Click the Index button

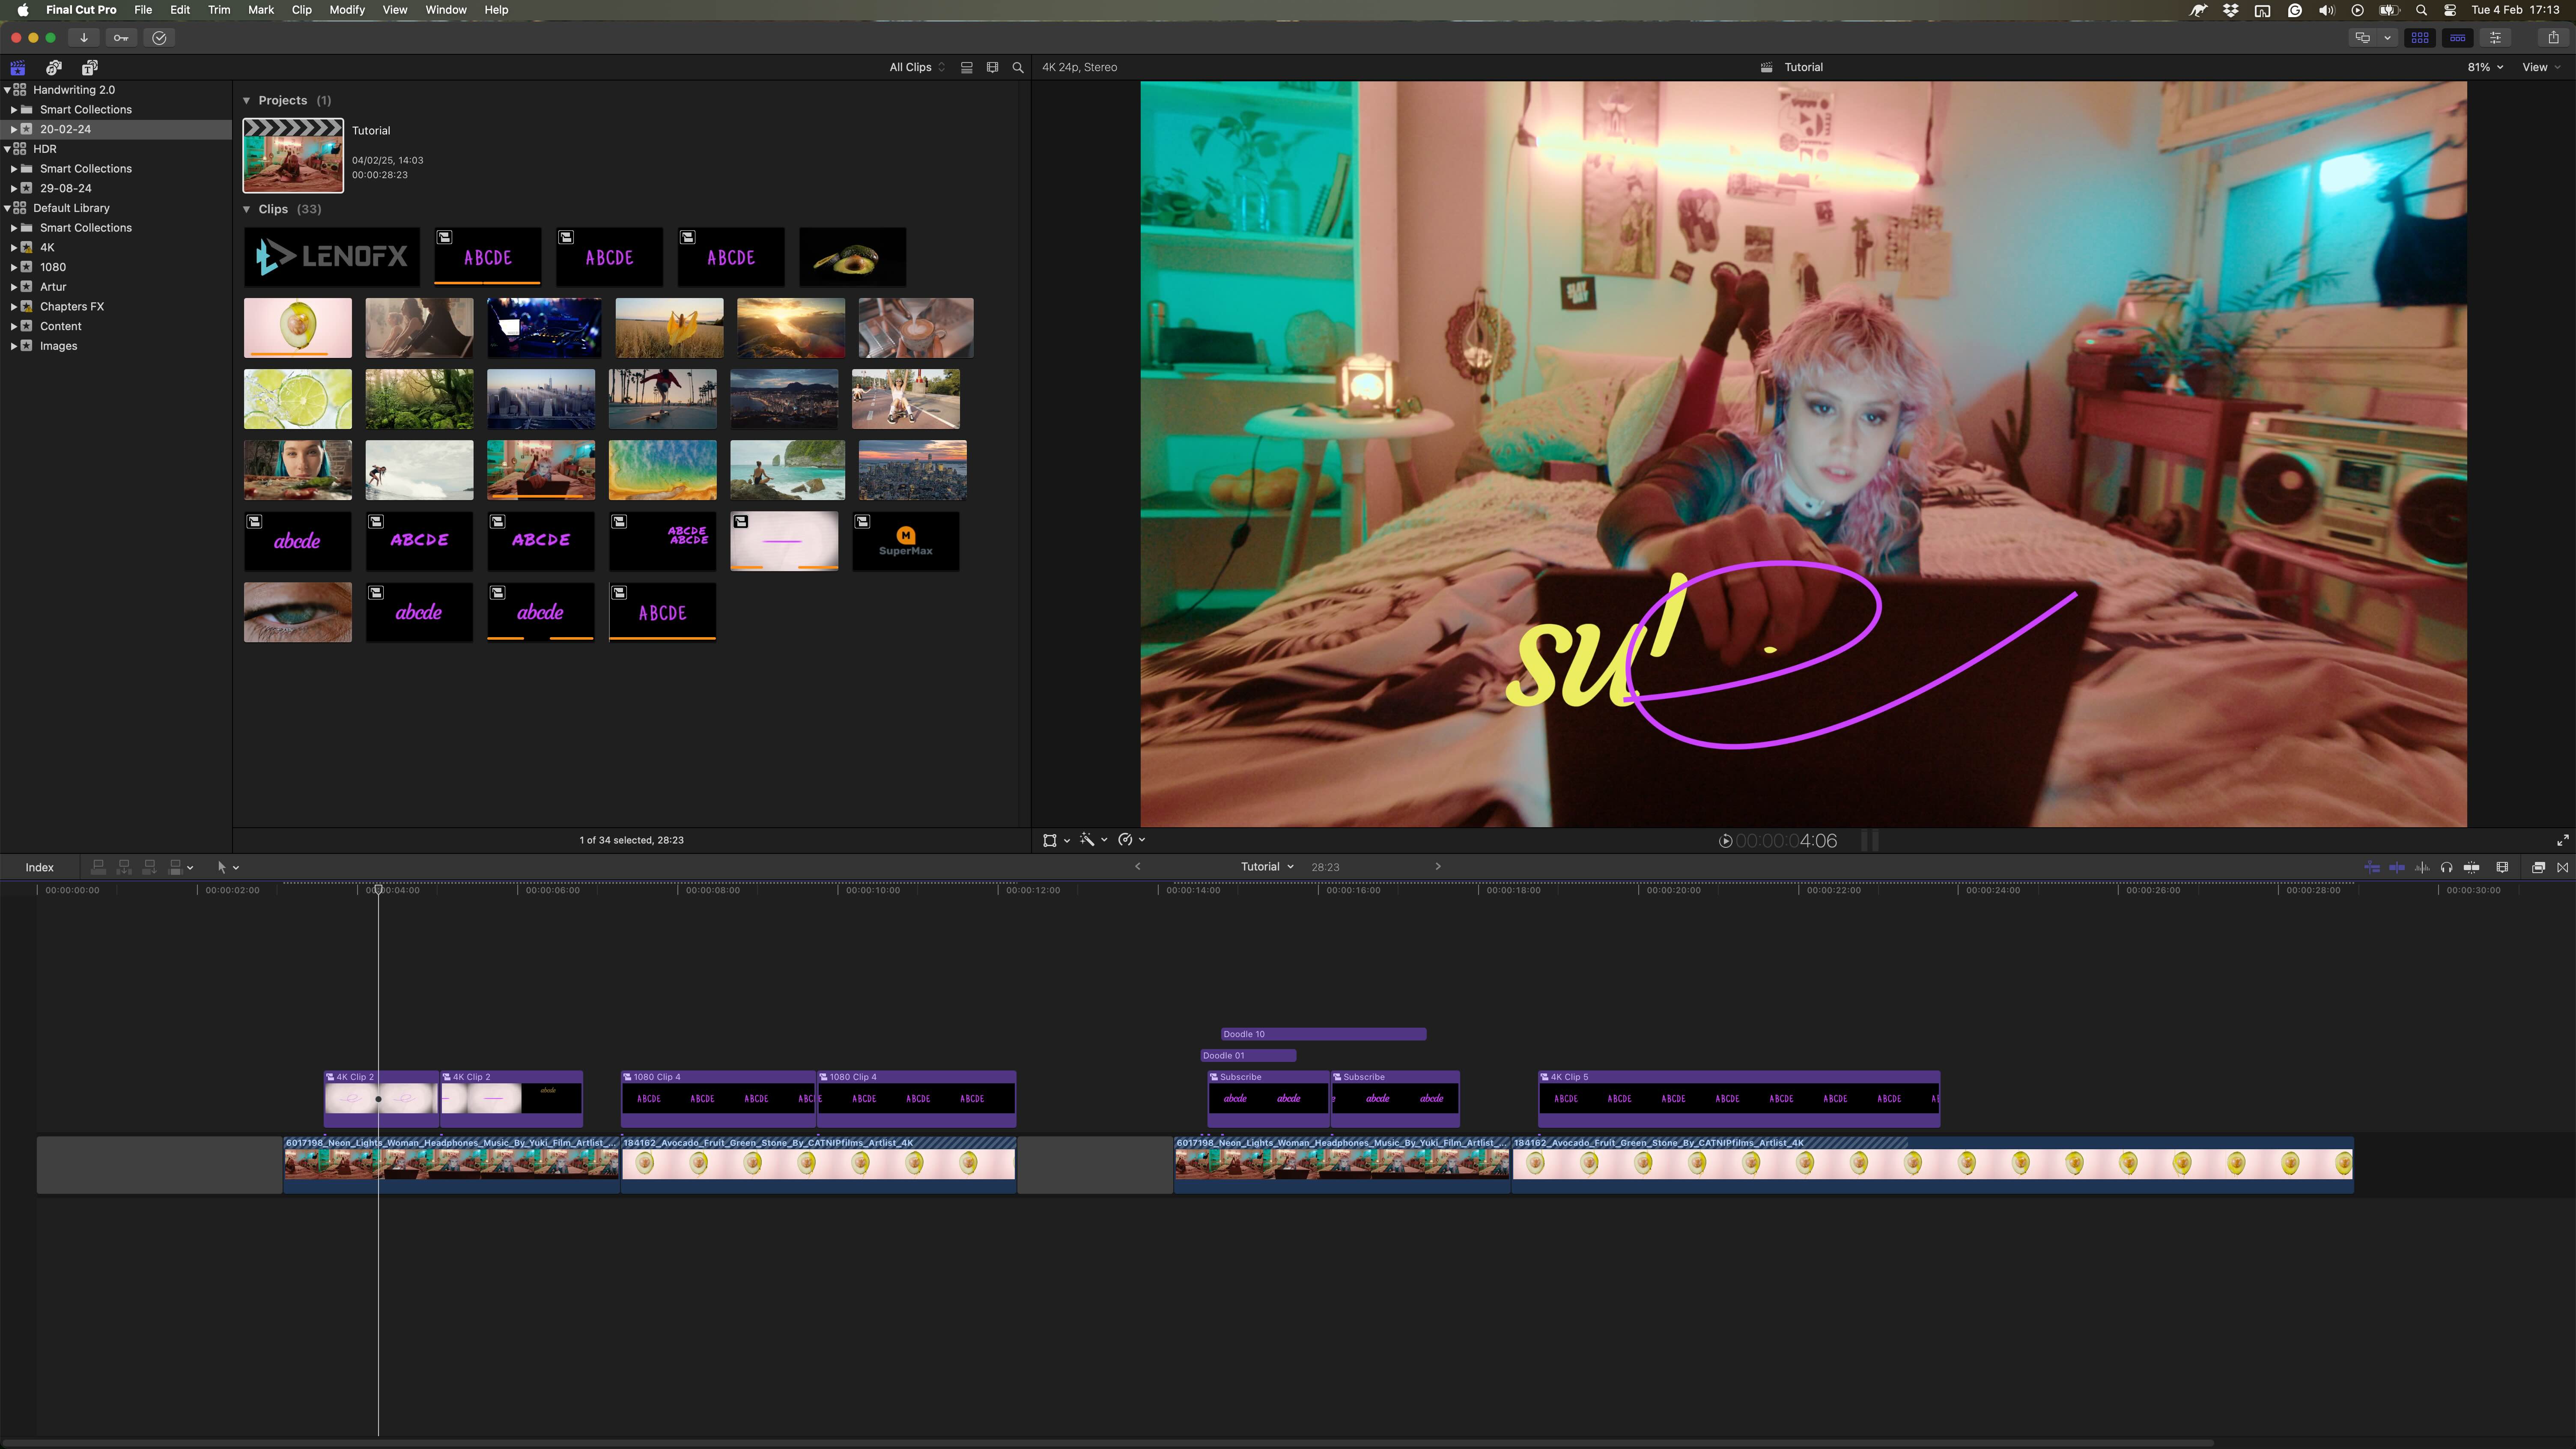tap(39, 867)
